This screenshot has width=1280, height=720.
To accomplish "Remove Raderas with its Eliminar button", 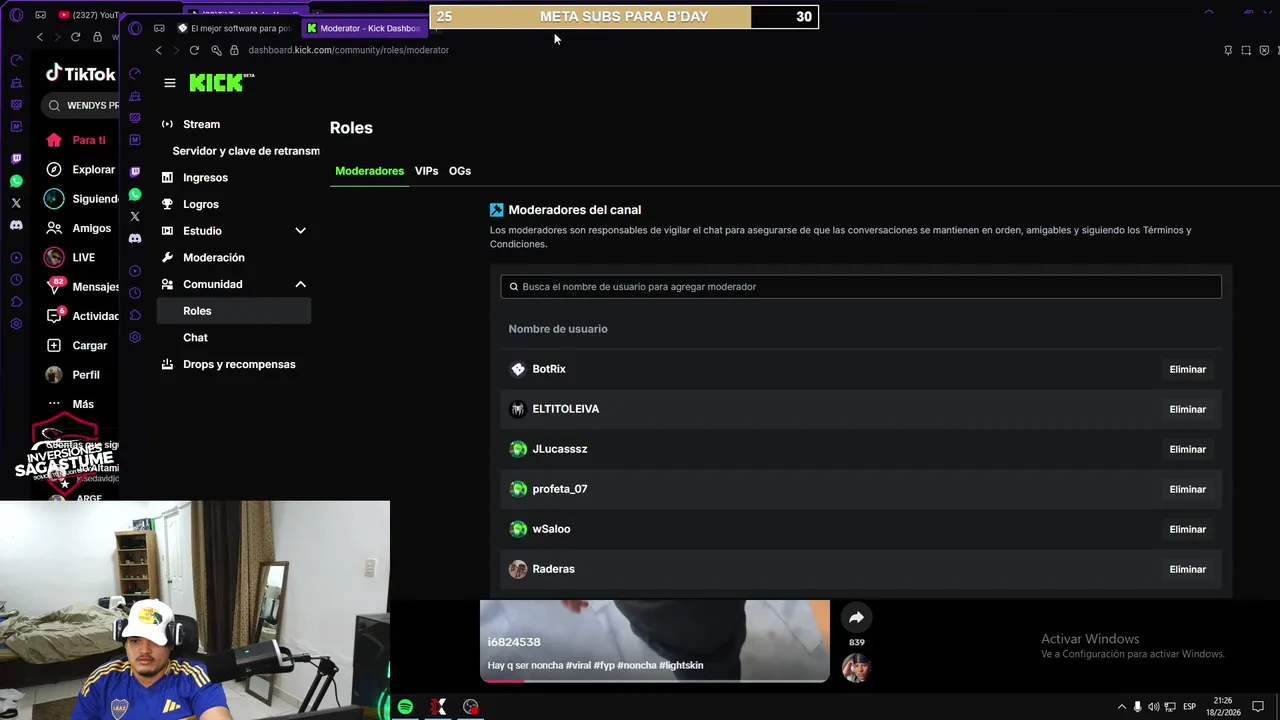I will pyautogui.click(x=1188, y=569).
